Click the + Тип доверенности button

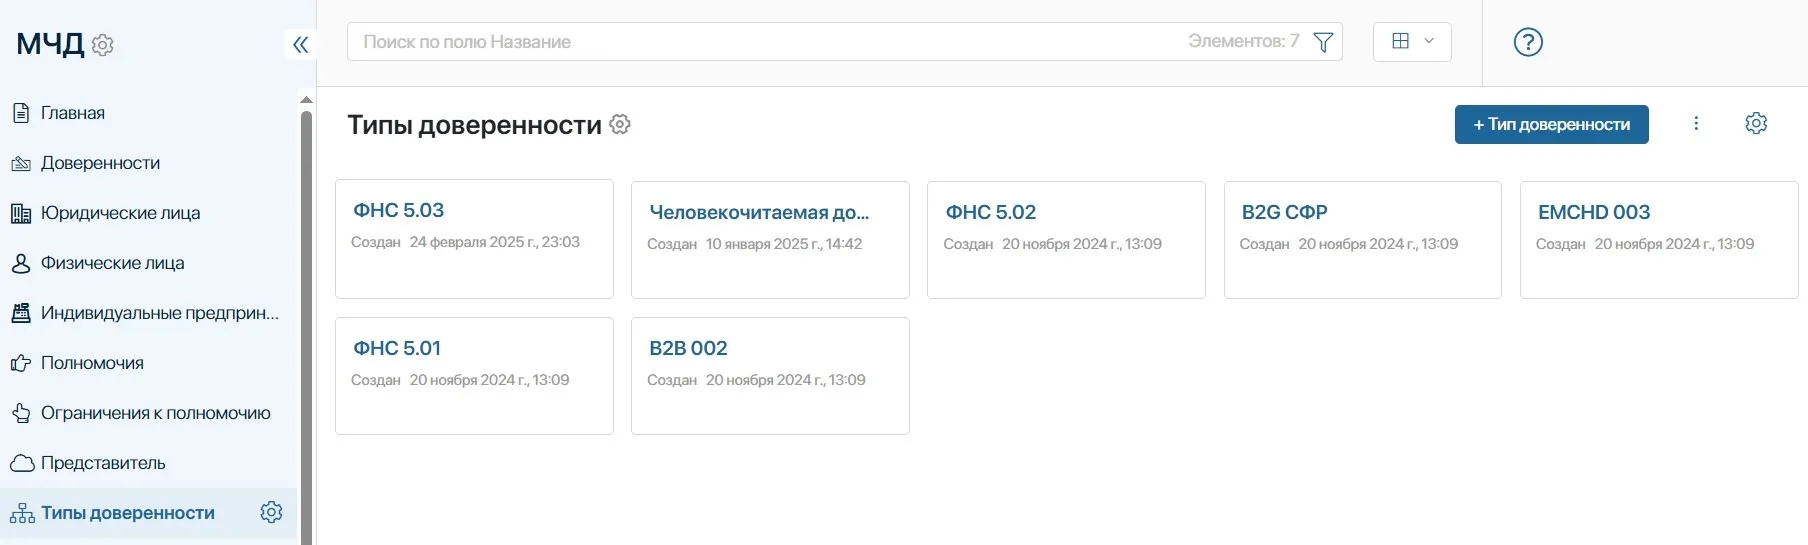(1550, 125)
